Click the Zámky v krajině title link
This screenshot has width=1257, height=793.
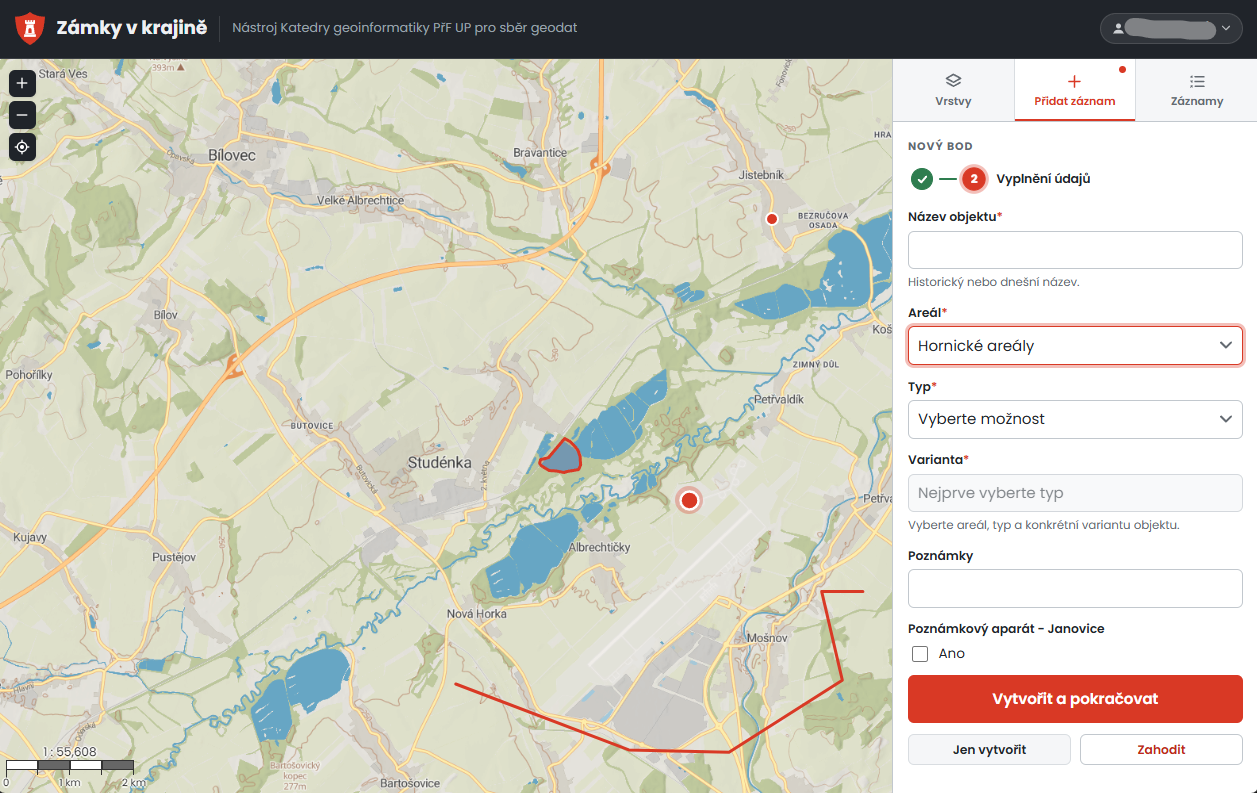point(131,28)
